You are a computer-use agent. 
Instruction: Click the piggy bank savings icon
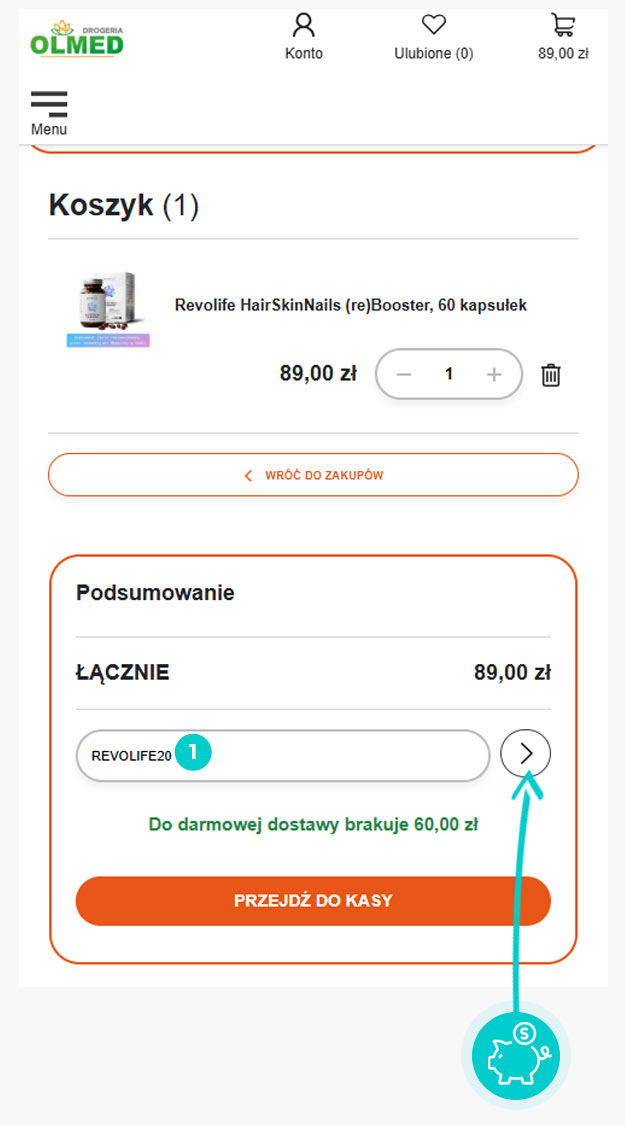coord(515,1056)
